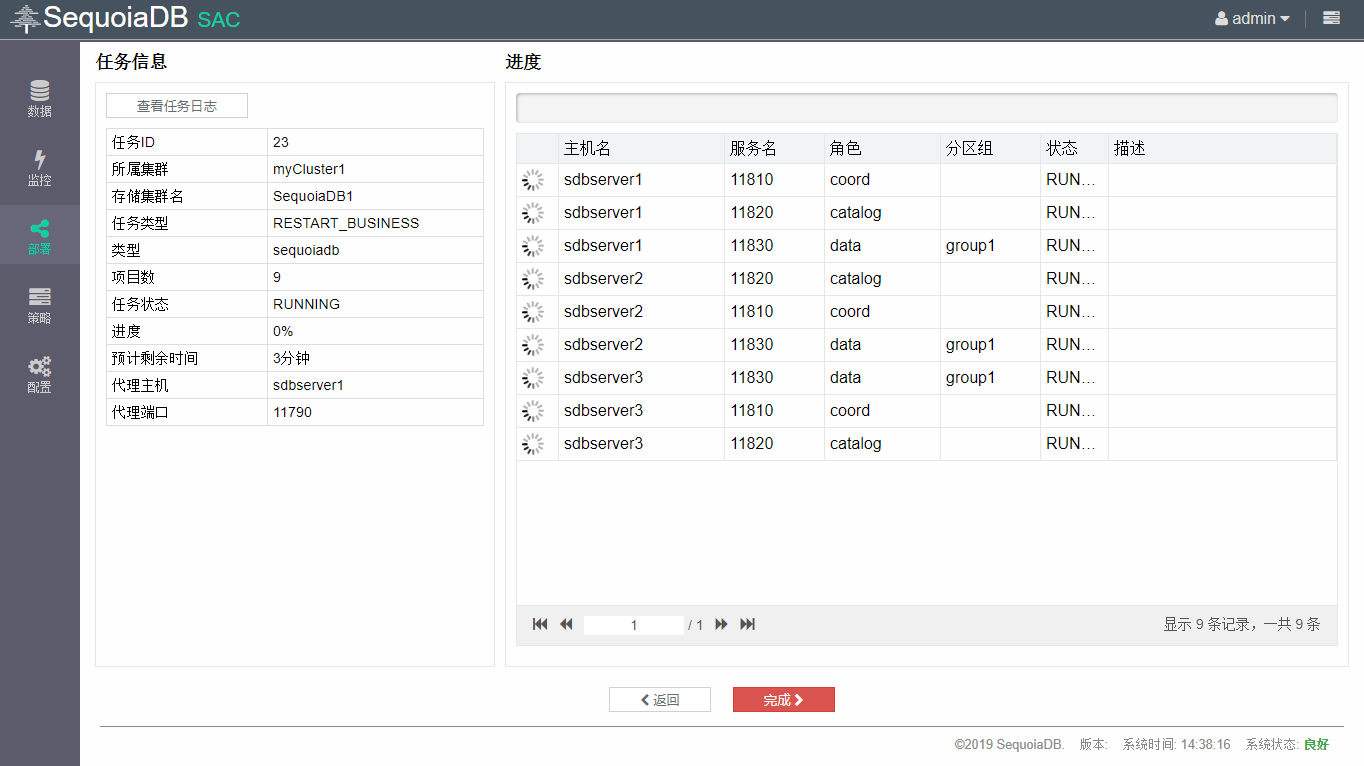Click spinner icon for sdbserver1 coord row

[533, 180]
